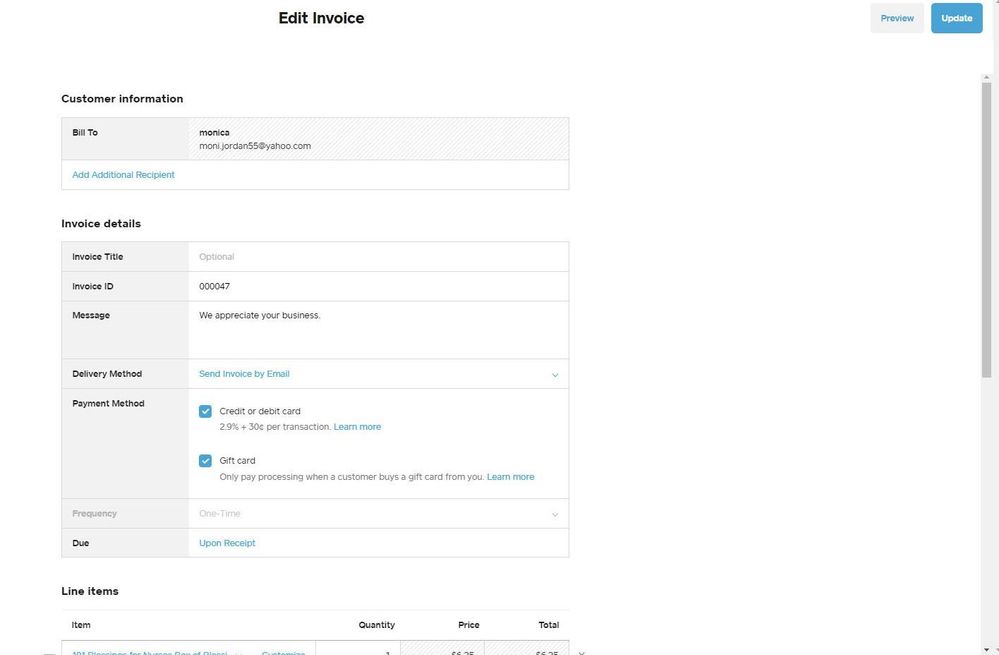
Task: Click the page vertical scrollbar
Action: tap(987, 230)
